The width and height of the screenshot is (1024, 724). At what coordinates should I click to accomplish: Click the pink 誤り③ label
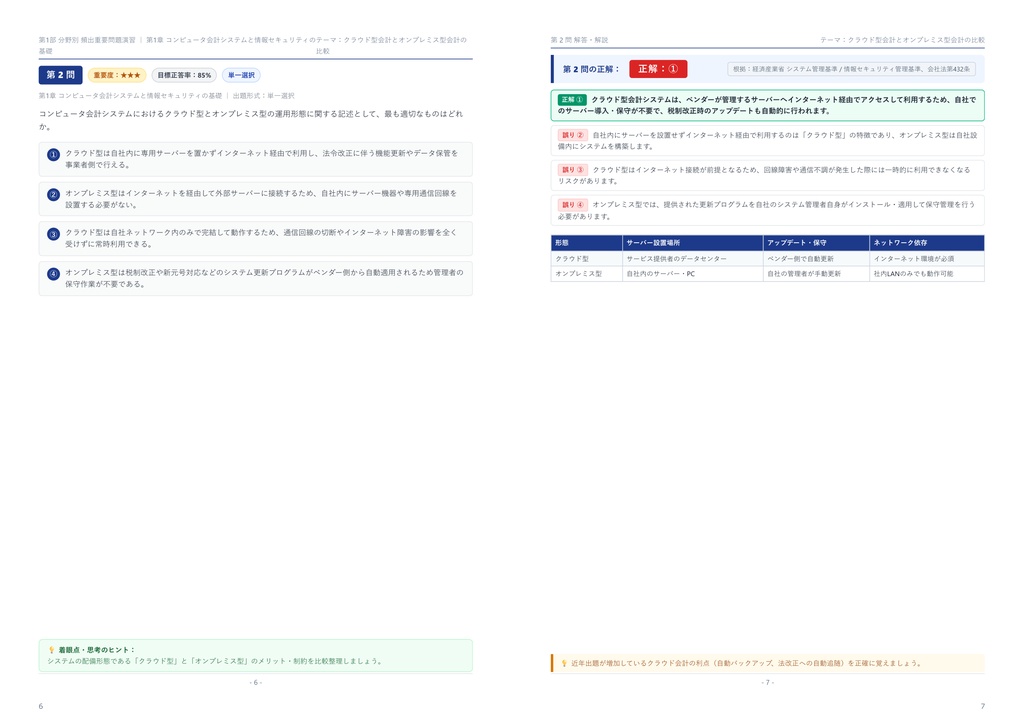pyautogui.click(x=573, y=170)
